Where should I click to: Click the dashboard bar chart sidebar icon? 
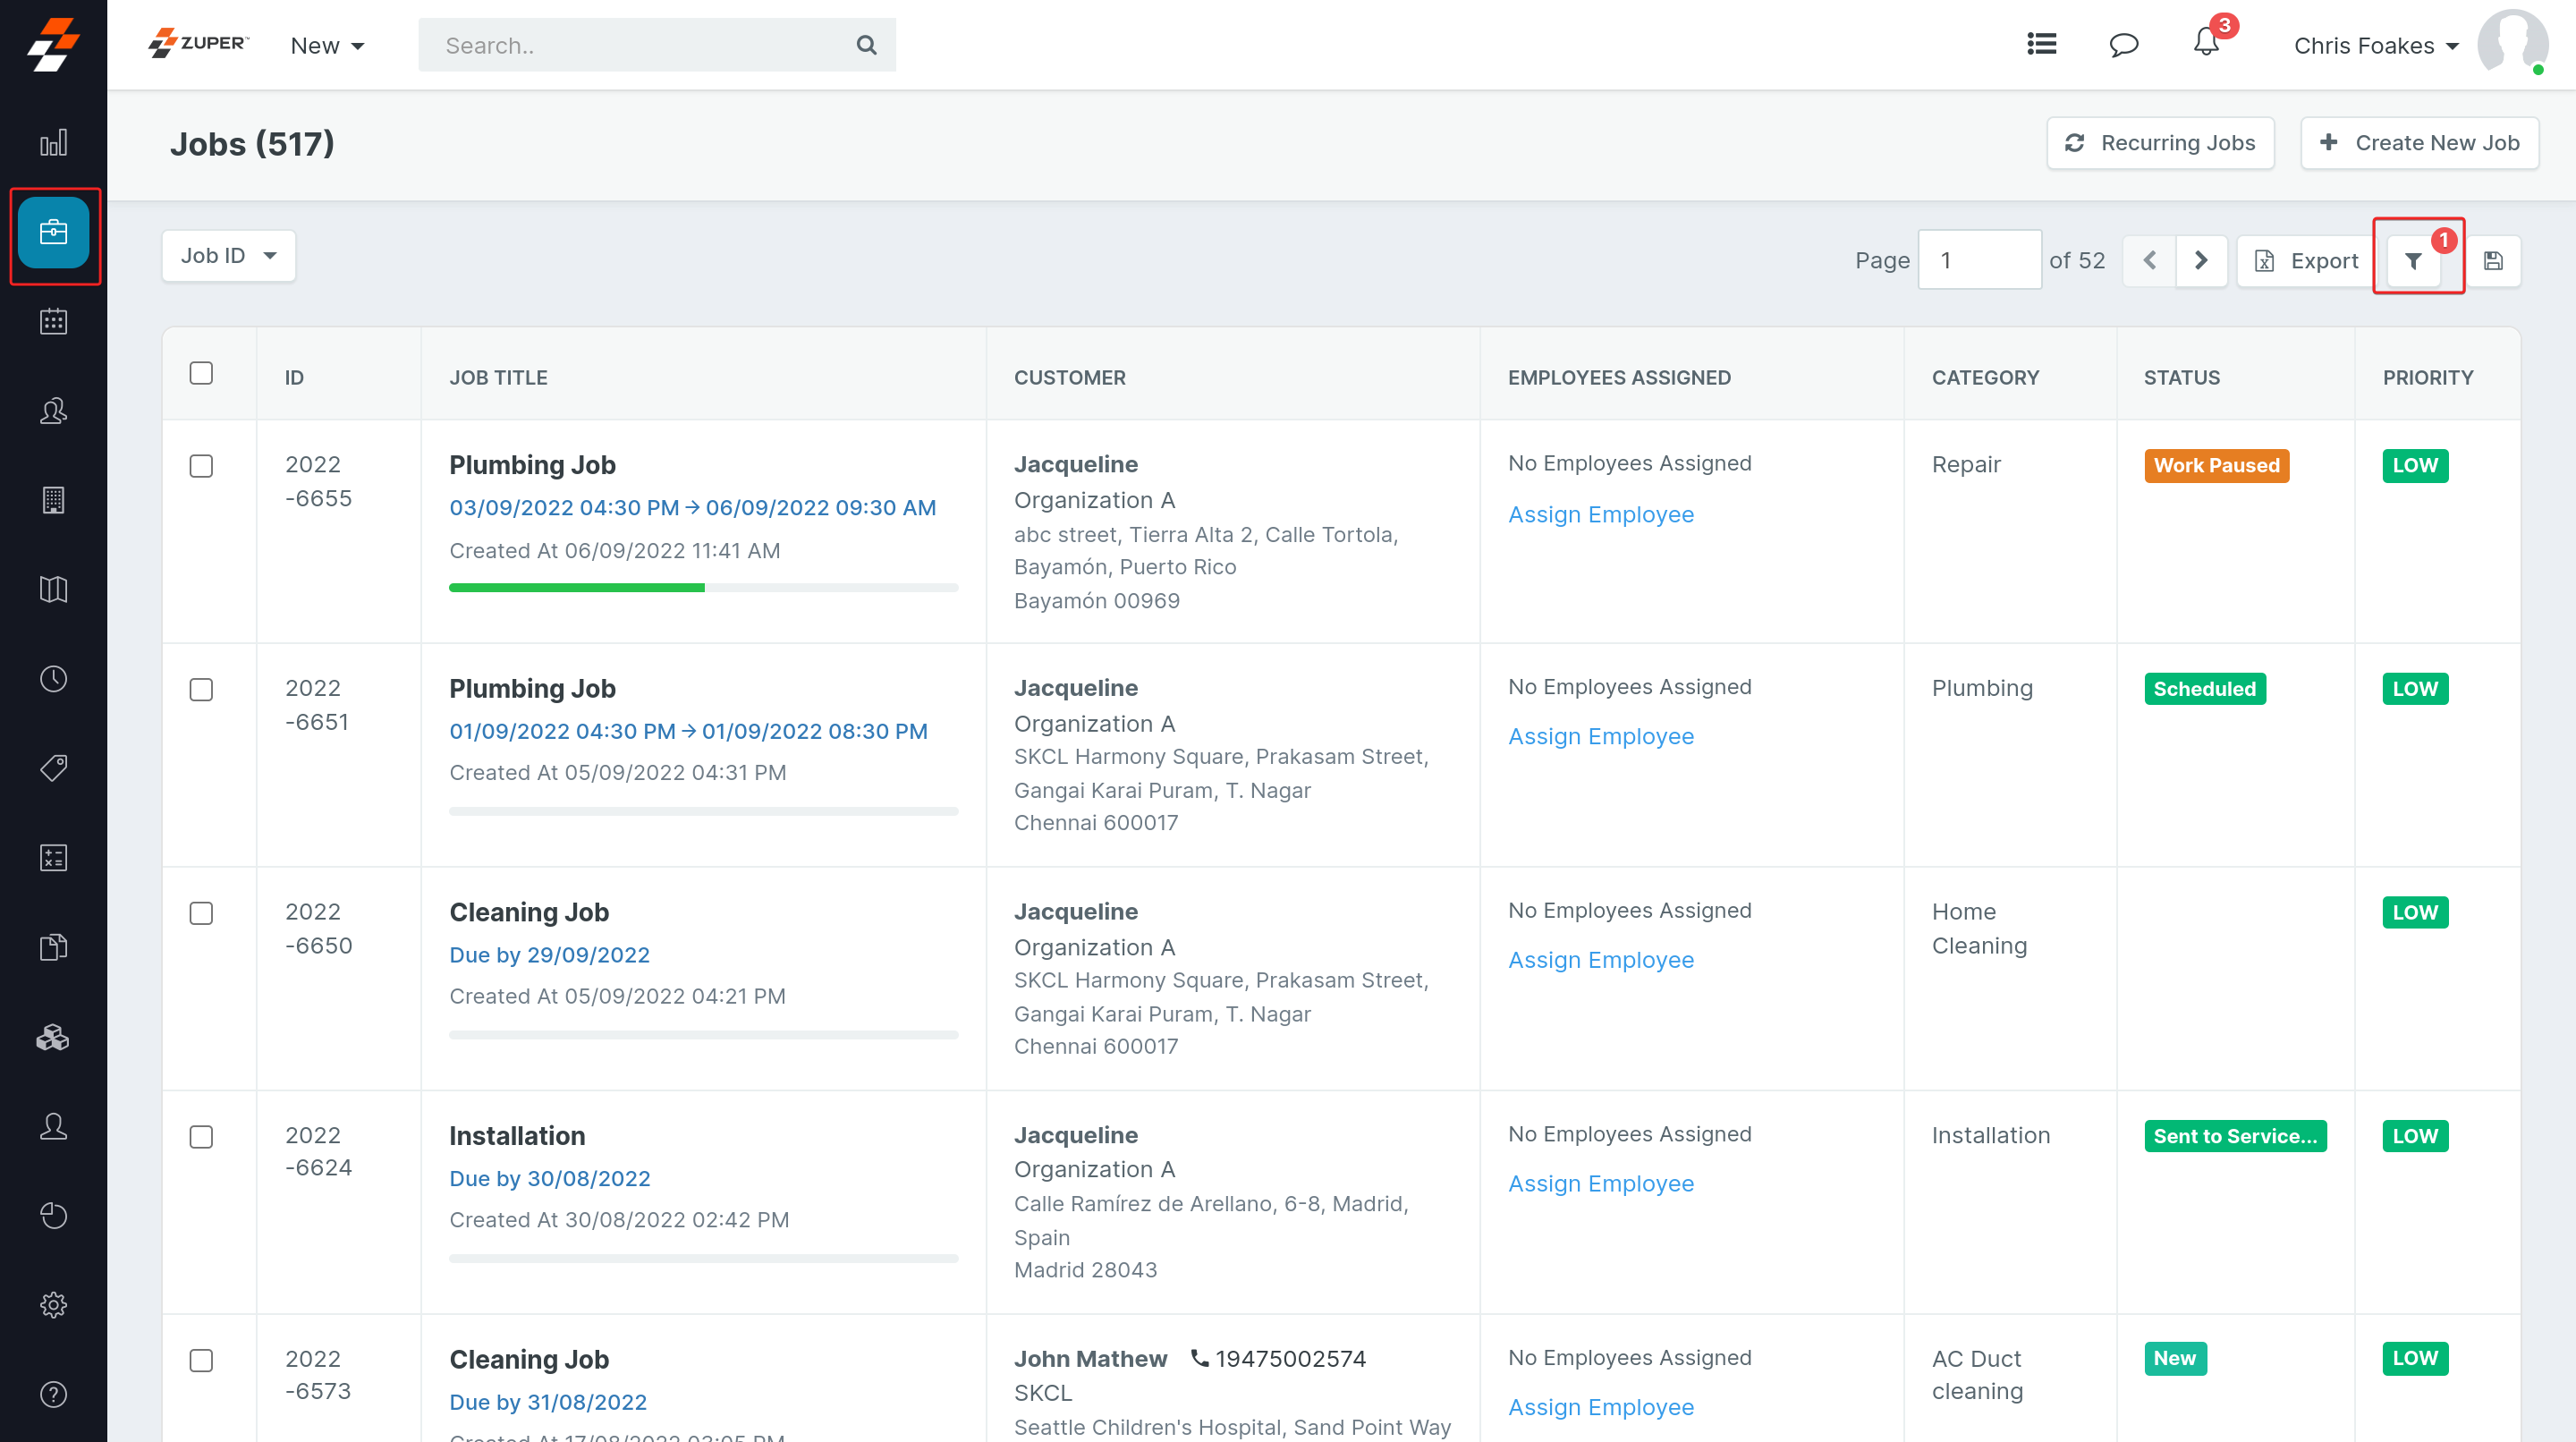coord(53,143)
